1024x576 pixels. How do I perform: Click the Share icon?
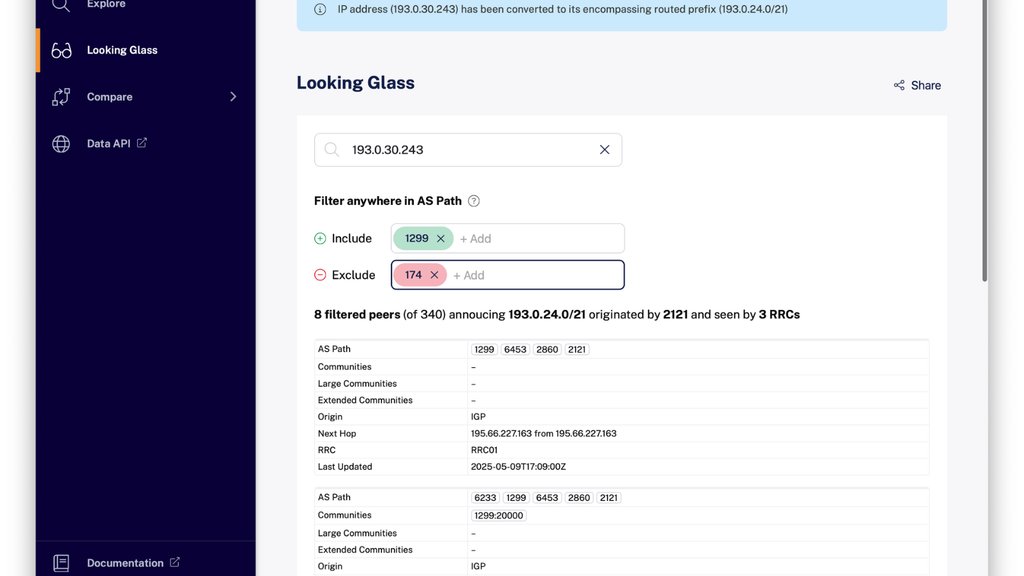click(899, 85)
